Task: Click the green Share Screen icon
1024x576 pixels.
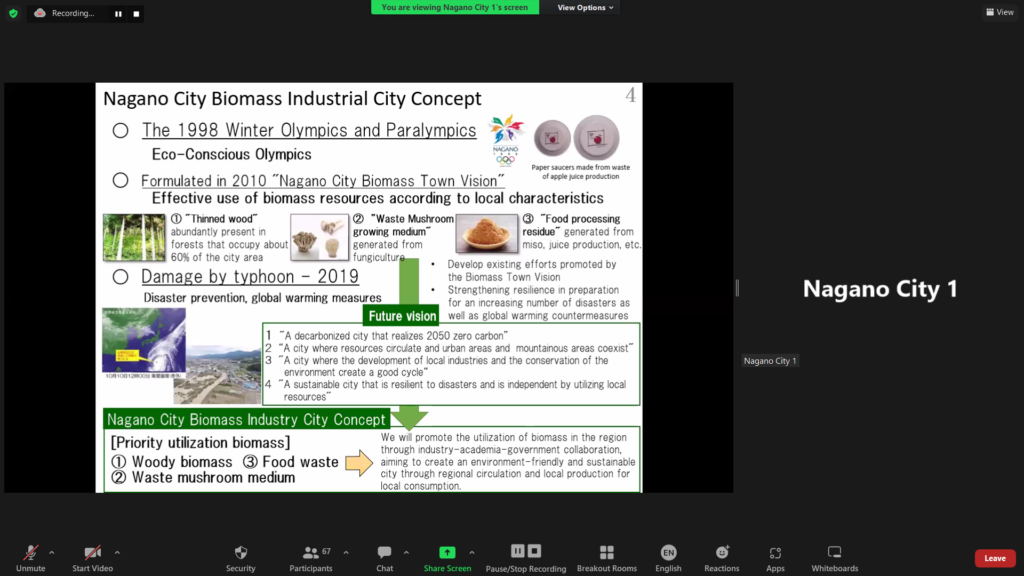Action: tap(447, 553)
